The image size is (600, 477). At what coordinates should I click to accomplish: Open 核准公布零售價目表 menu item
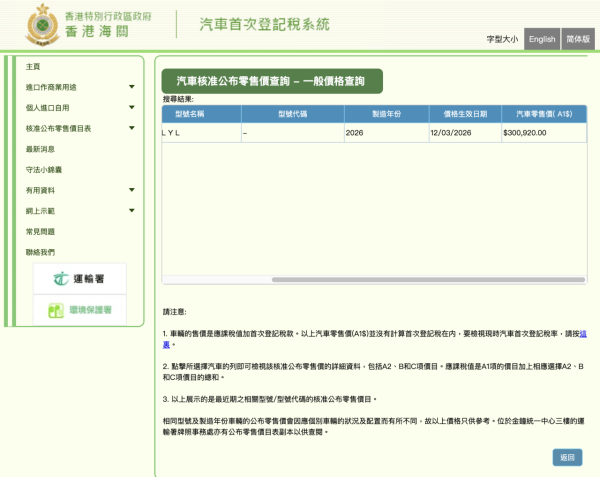pyautogui.click(x=58, y=129)
